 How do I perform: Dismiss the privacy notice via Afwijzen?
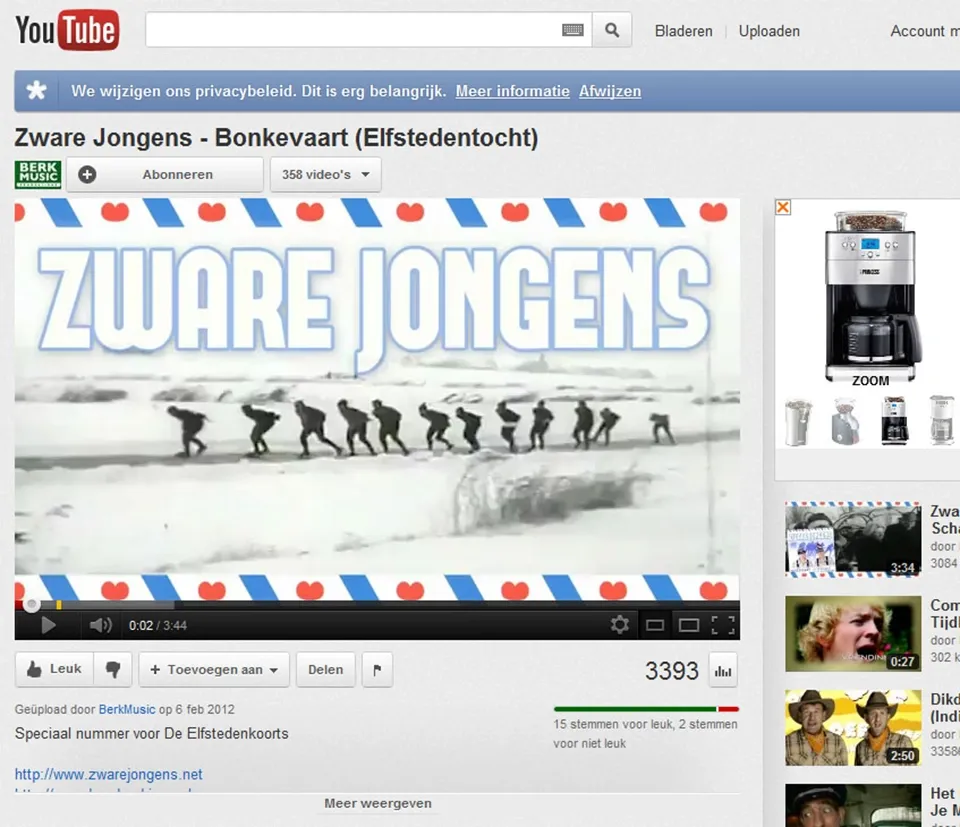(610, 91)
